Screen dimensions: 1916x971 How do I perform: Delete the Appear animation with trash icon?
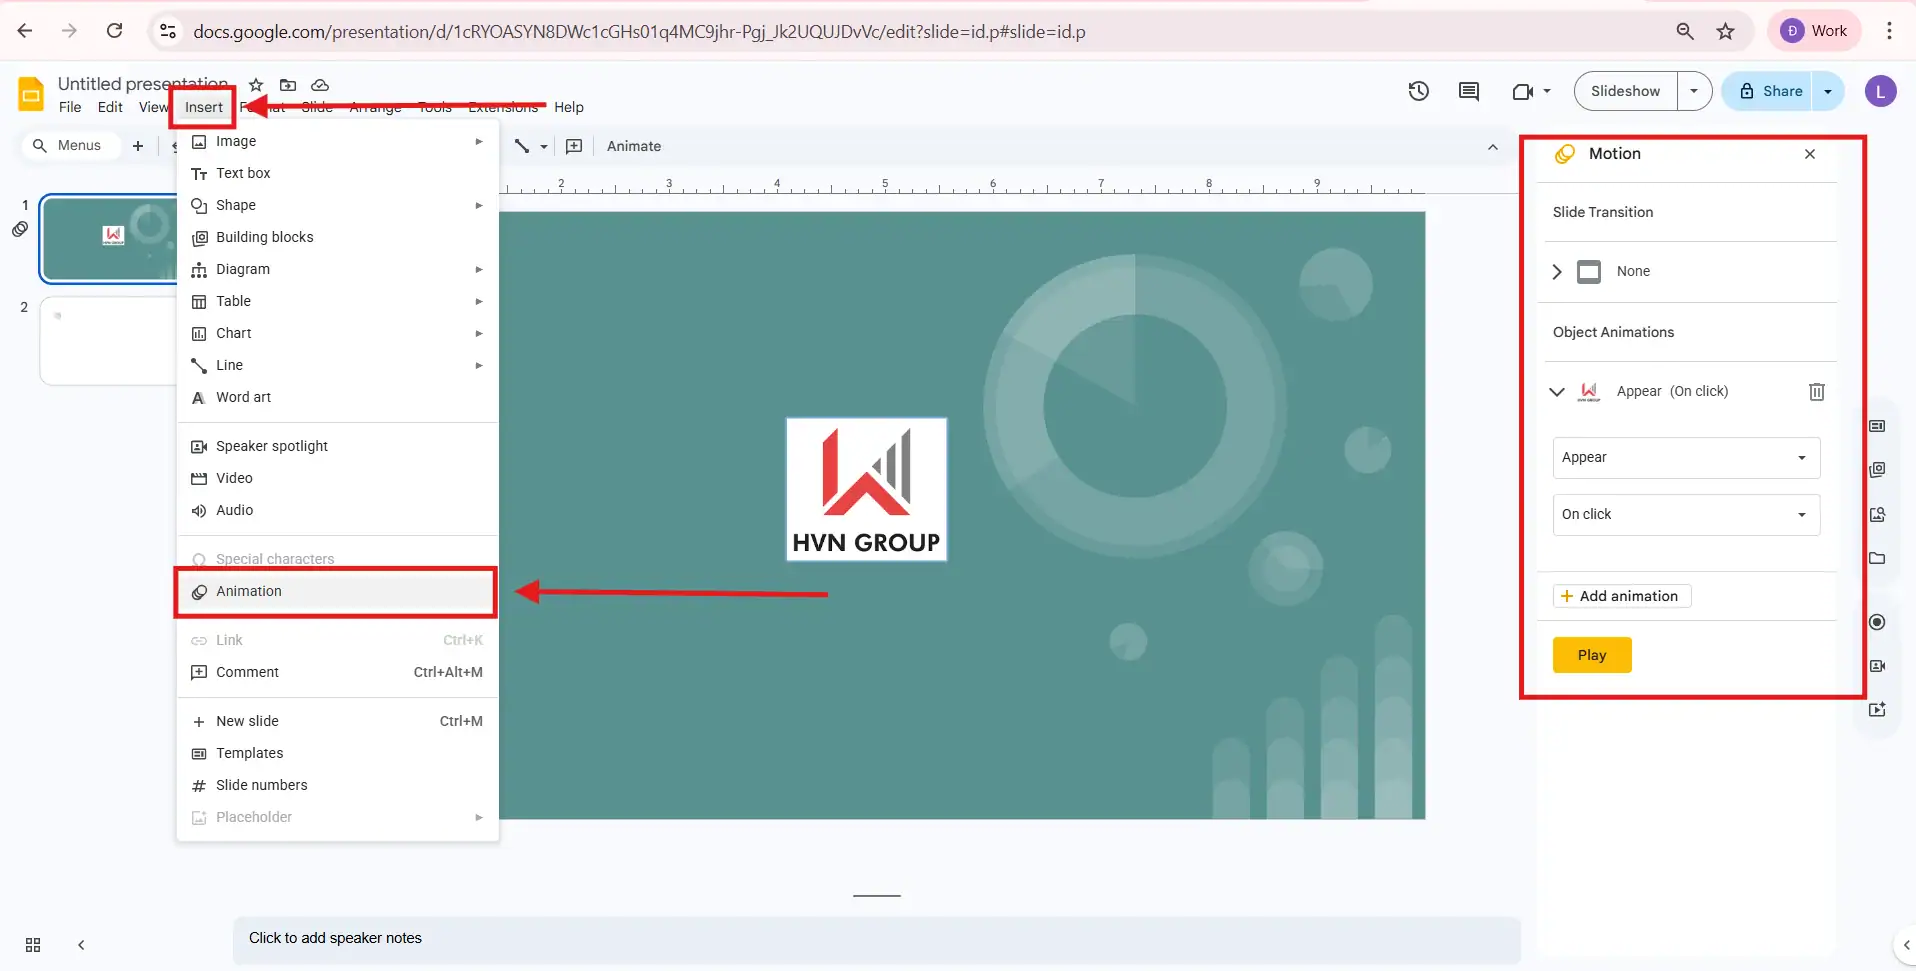coord(1816,391)
